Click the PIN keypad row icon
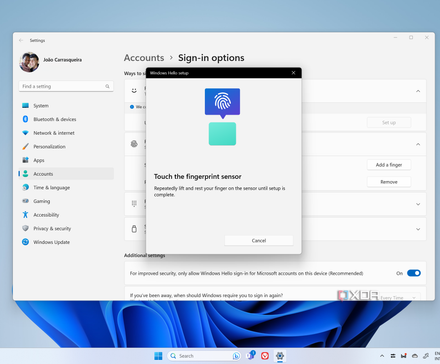Image resolution: width=440 pixels, height=364 pixels. pos(134,203)
